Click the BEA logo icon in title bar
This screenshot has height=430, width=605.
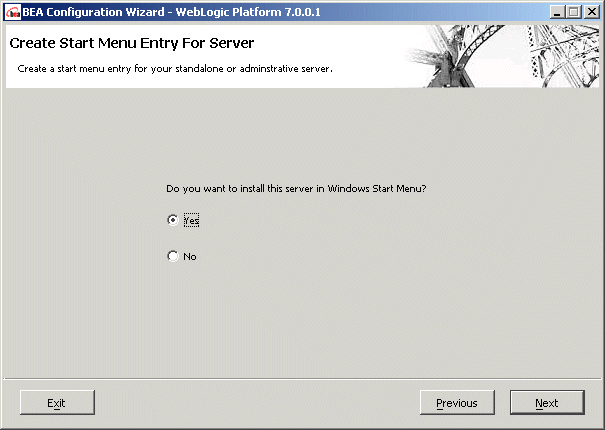tap(13, 12)
